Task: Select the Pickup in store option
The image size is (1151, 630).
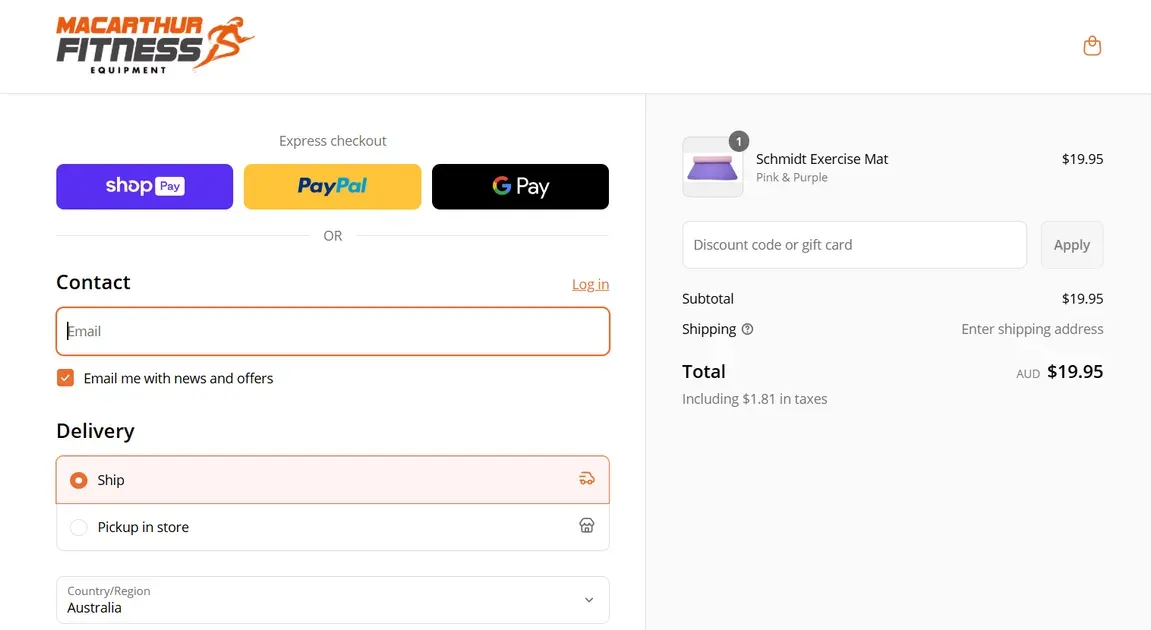Action: tap(333, 527)
